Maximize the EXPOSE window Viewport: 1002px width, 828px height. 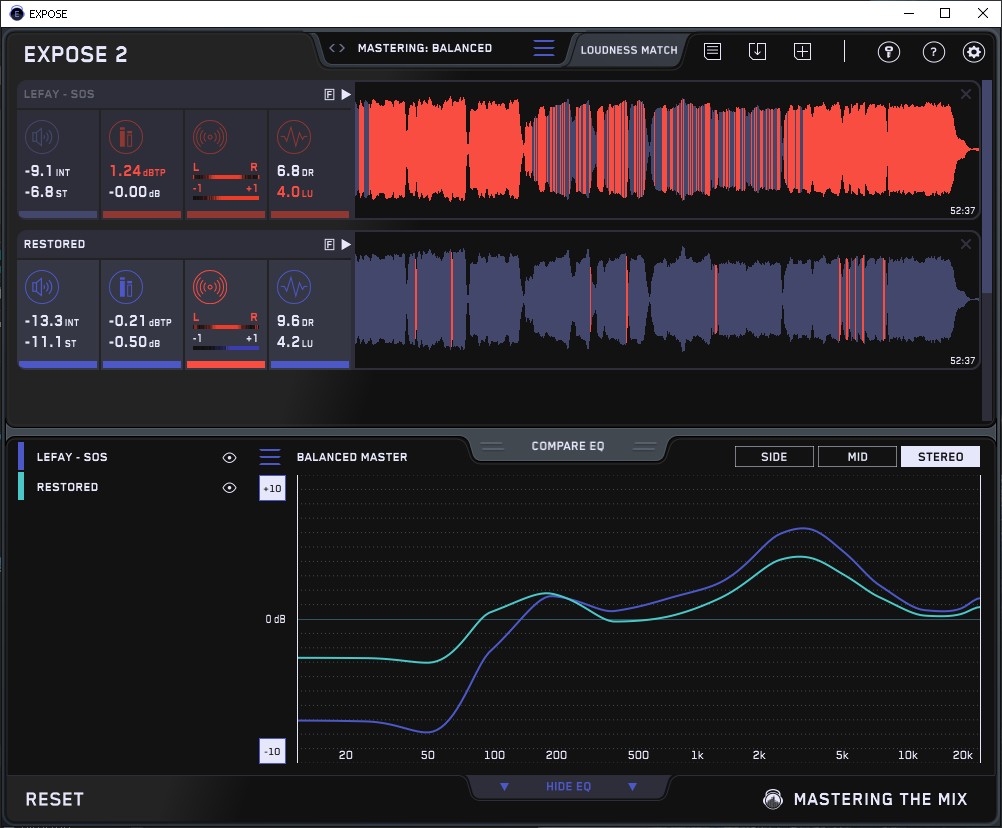coord(945,13)
